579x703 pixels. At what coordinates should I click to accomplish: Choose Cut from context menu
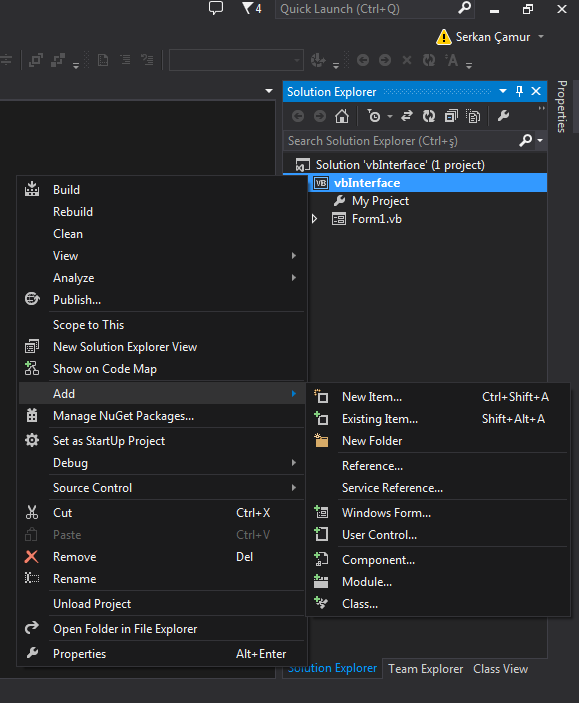point(162,512)
